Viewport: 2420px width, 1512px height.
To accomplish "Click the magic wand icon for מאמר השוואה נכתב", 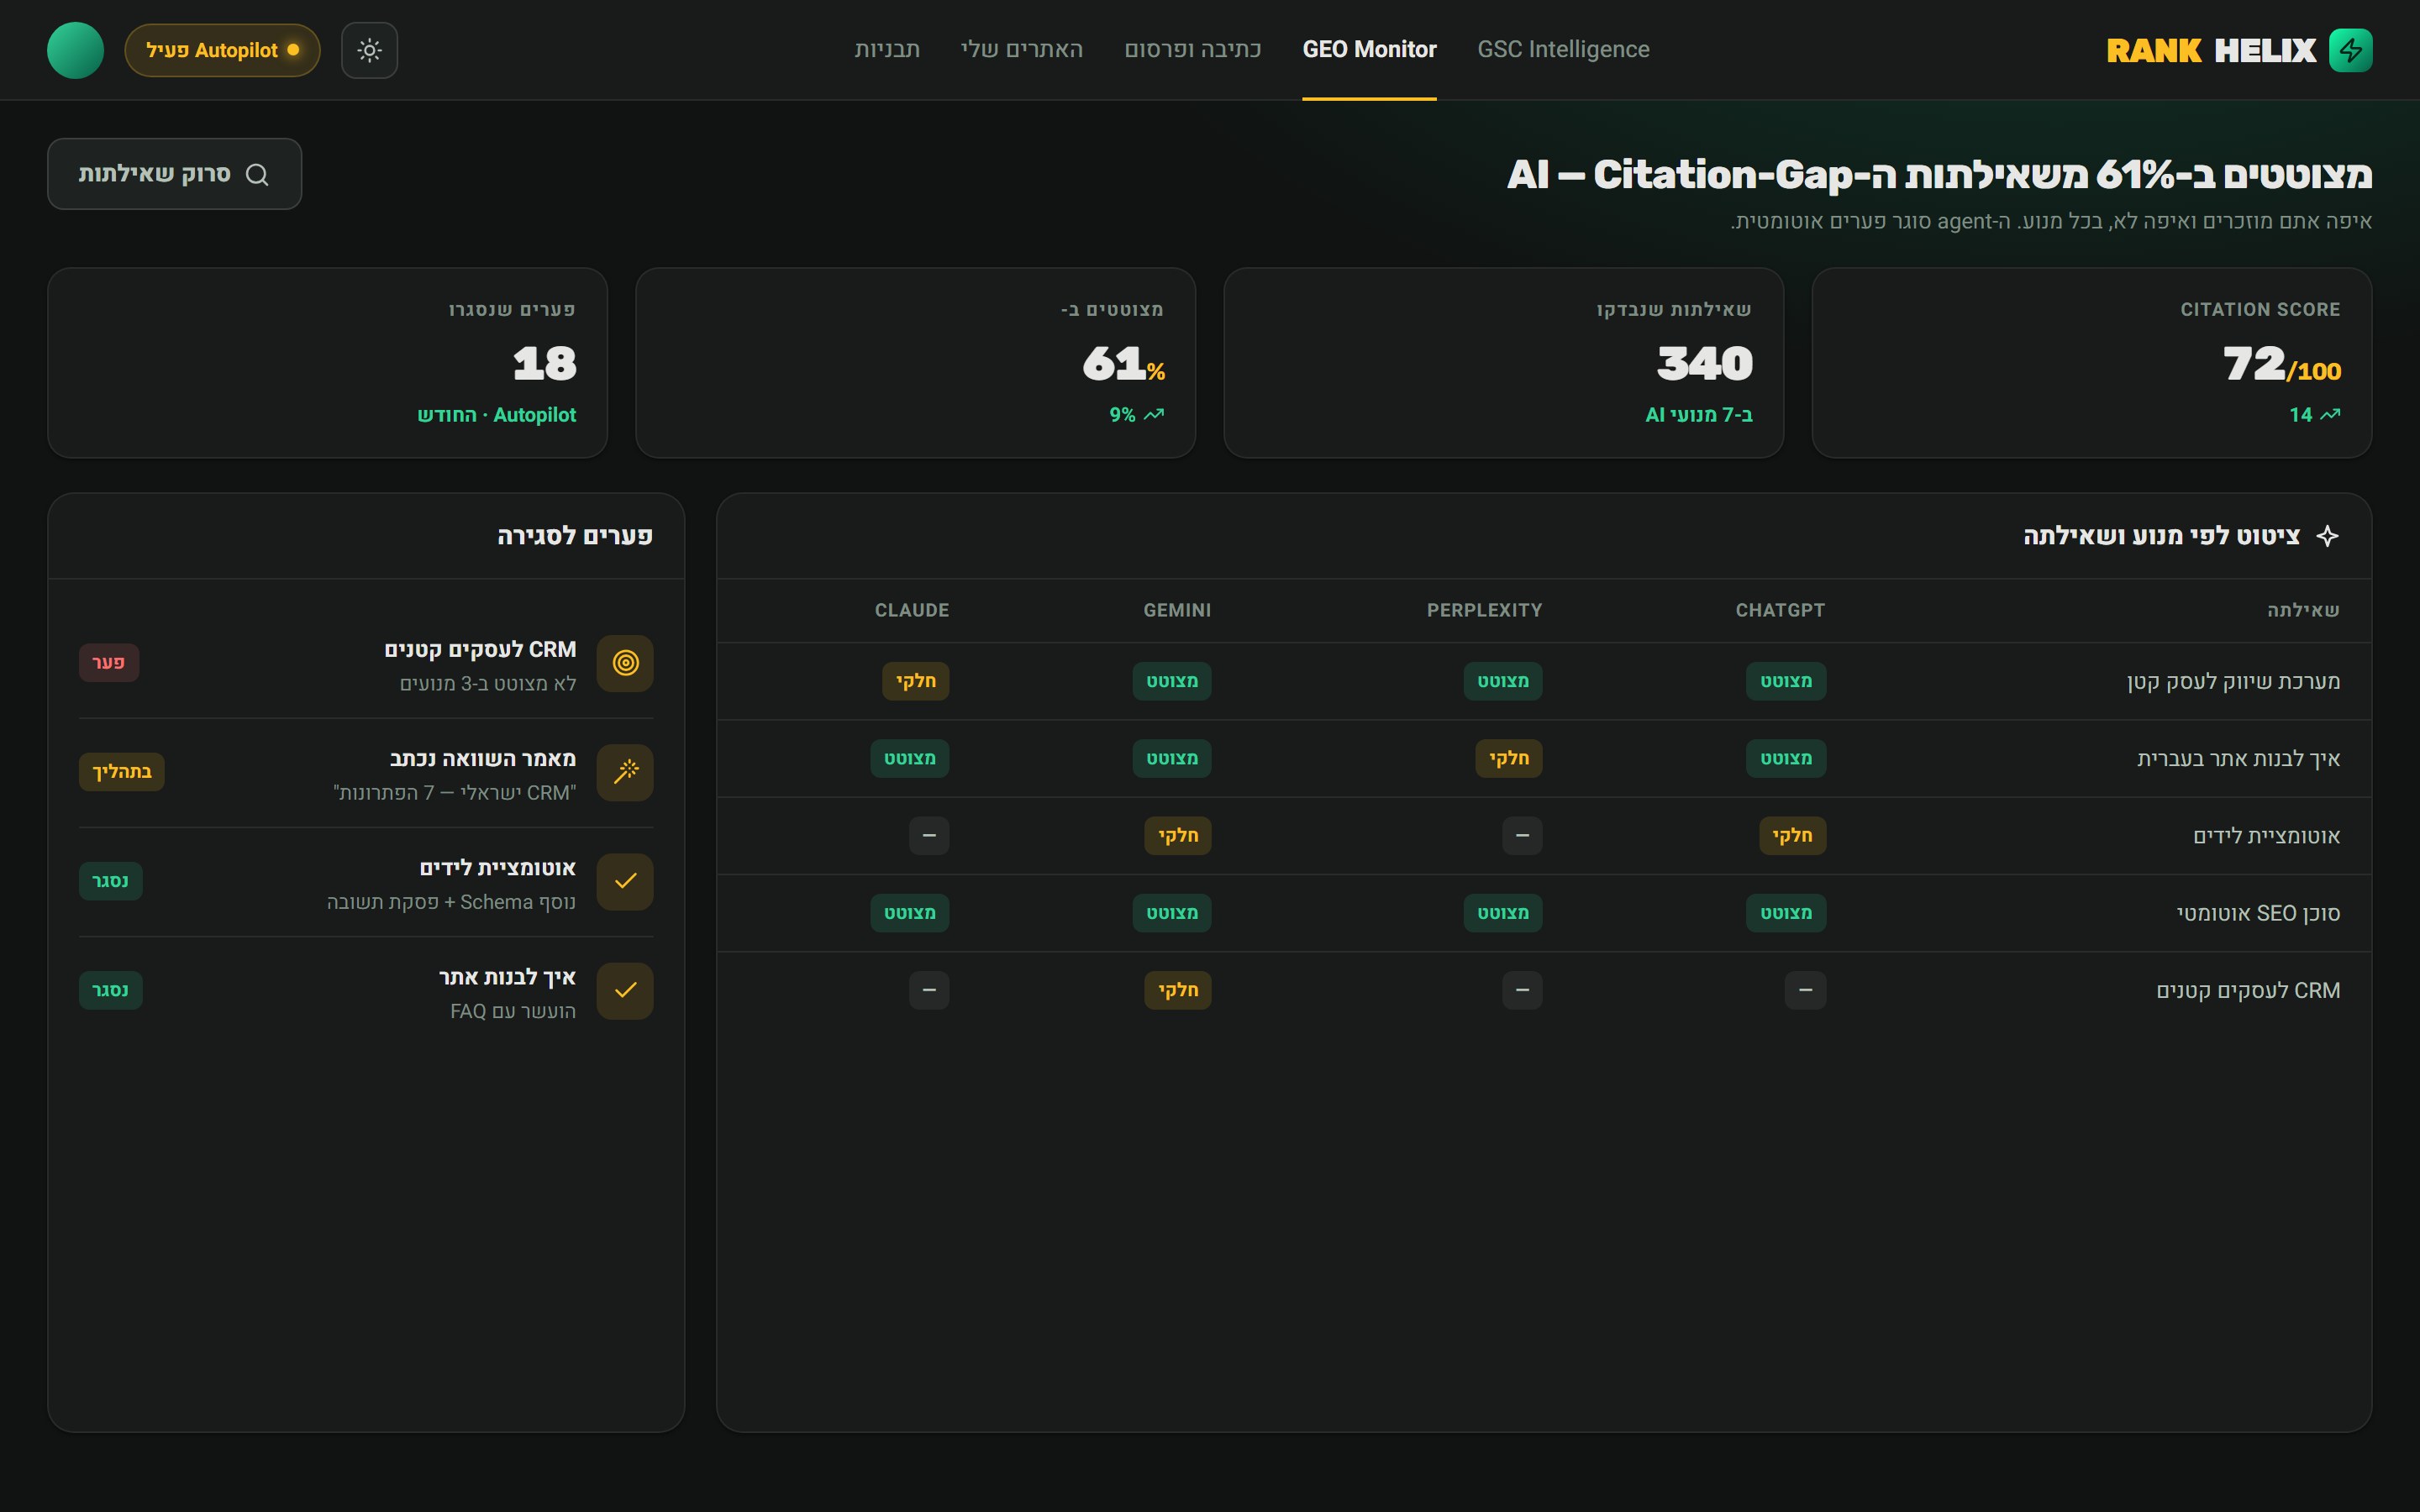I will pos(625,772).
